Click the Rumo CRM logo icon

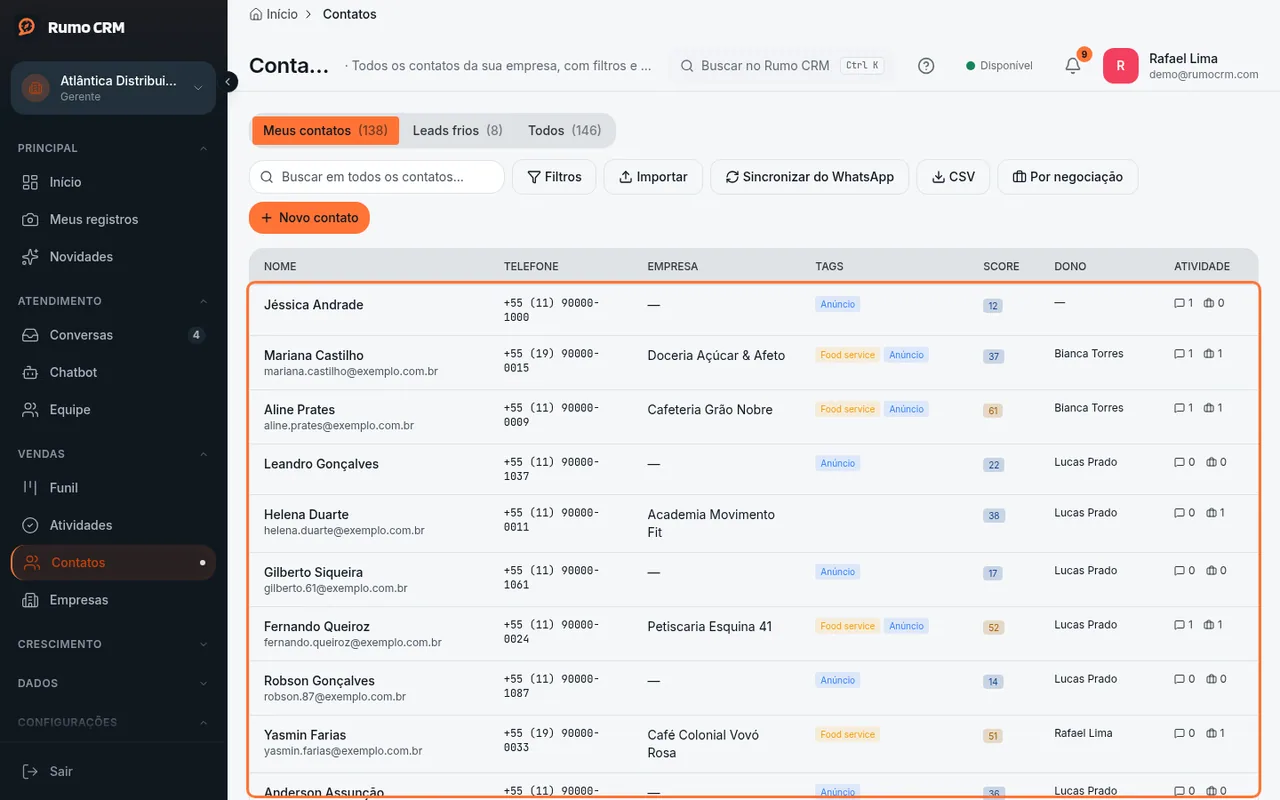point(27,27)
